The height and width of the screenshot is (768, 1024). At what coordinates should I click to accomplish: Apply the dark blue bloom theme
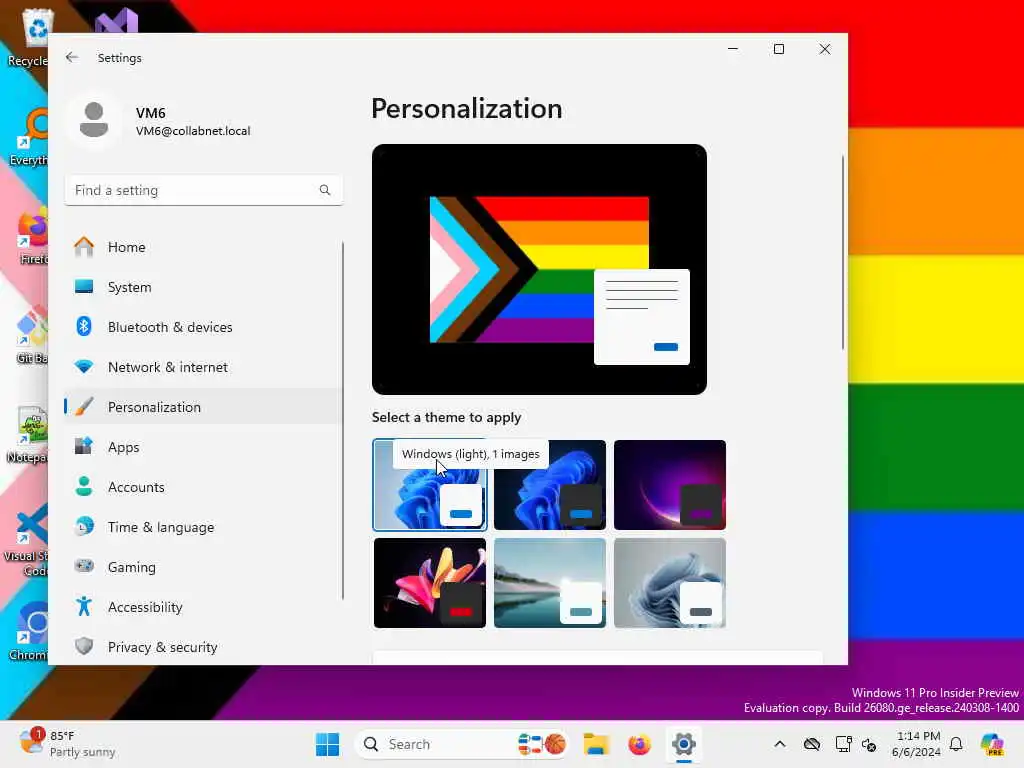pyautogui.click(x=550, y=485)
